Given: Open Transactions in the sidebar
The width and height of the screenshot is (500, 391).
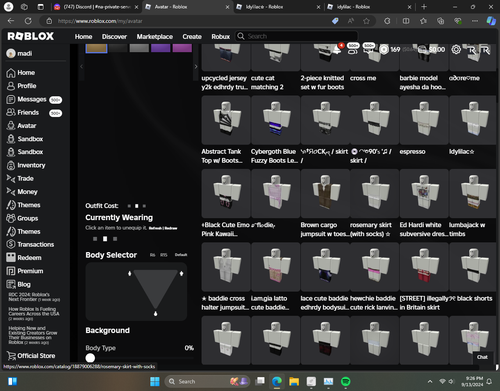Looking at the screenshot, I should click(30, 244).
